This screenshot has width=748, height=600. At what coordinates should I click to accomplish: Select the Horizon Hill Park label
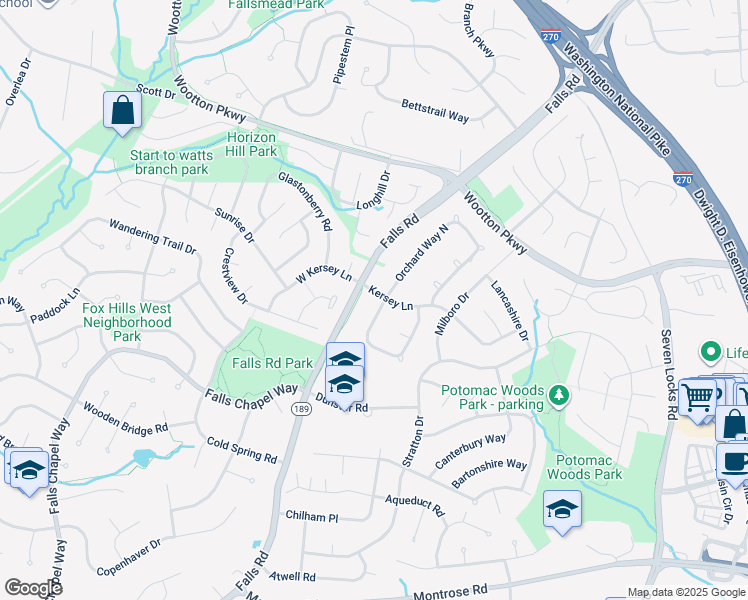[x=251, y=145]
